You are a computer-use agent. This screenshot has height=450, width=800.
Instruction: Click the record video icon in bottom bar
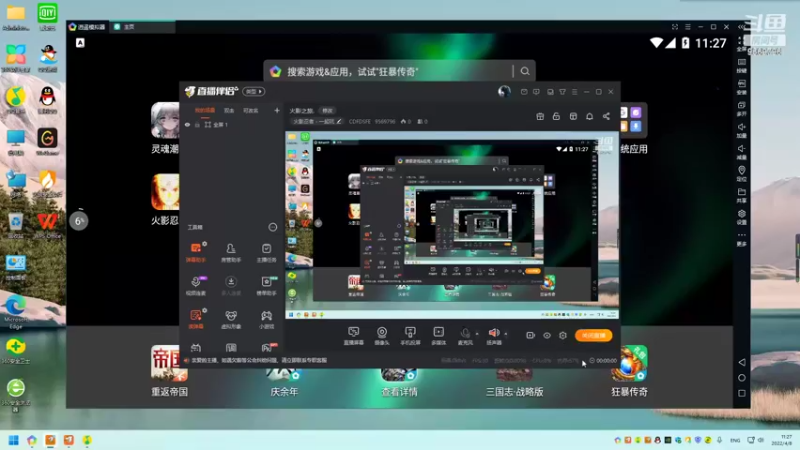tap(530, 335)
